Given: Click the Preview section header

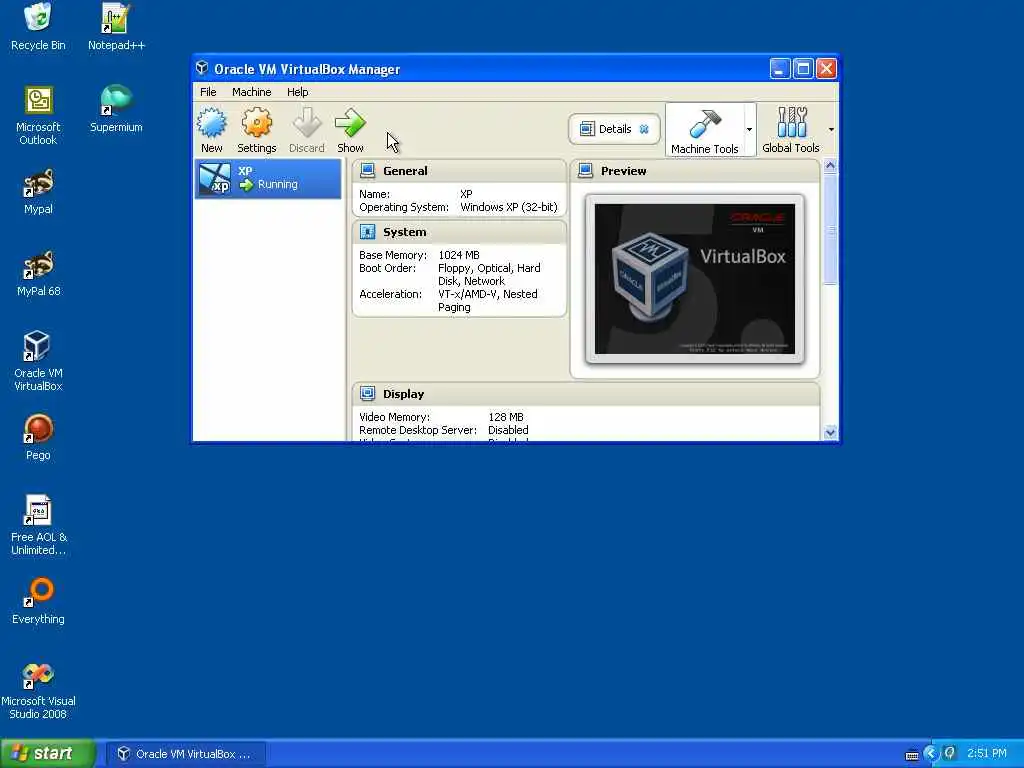Looking at the screenshot, I should 623,171.
